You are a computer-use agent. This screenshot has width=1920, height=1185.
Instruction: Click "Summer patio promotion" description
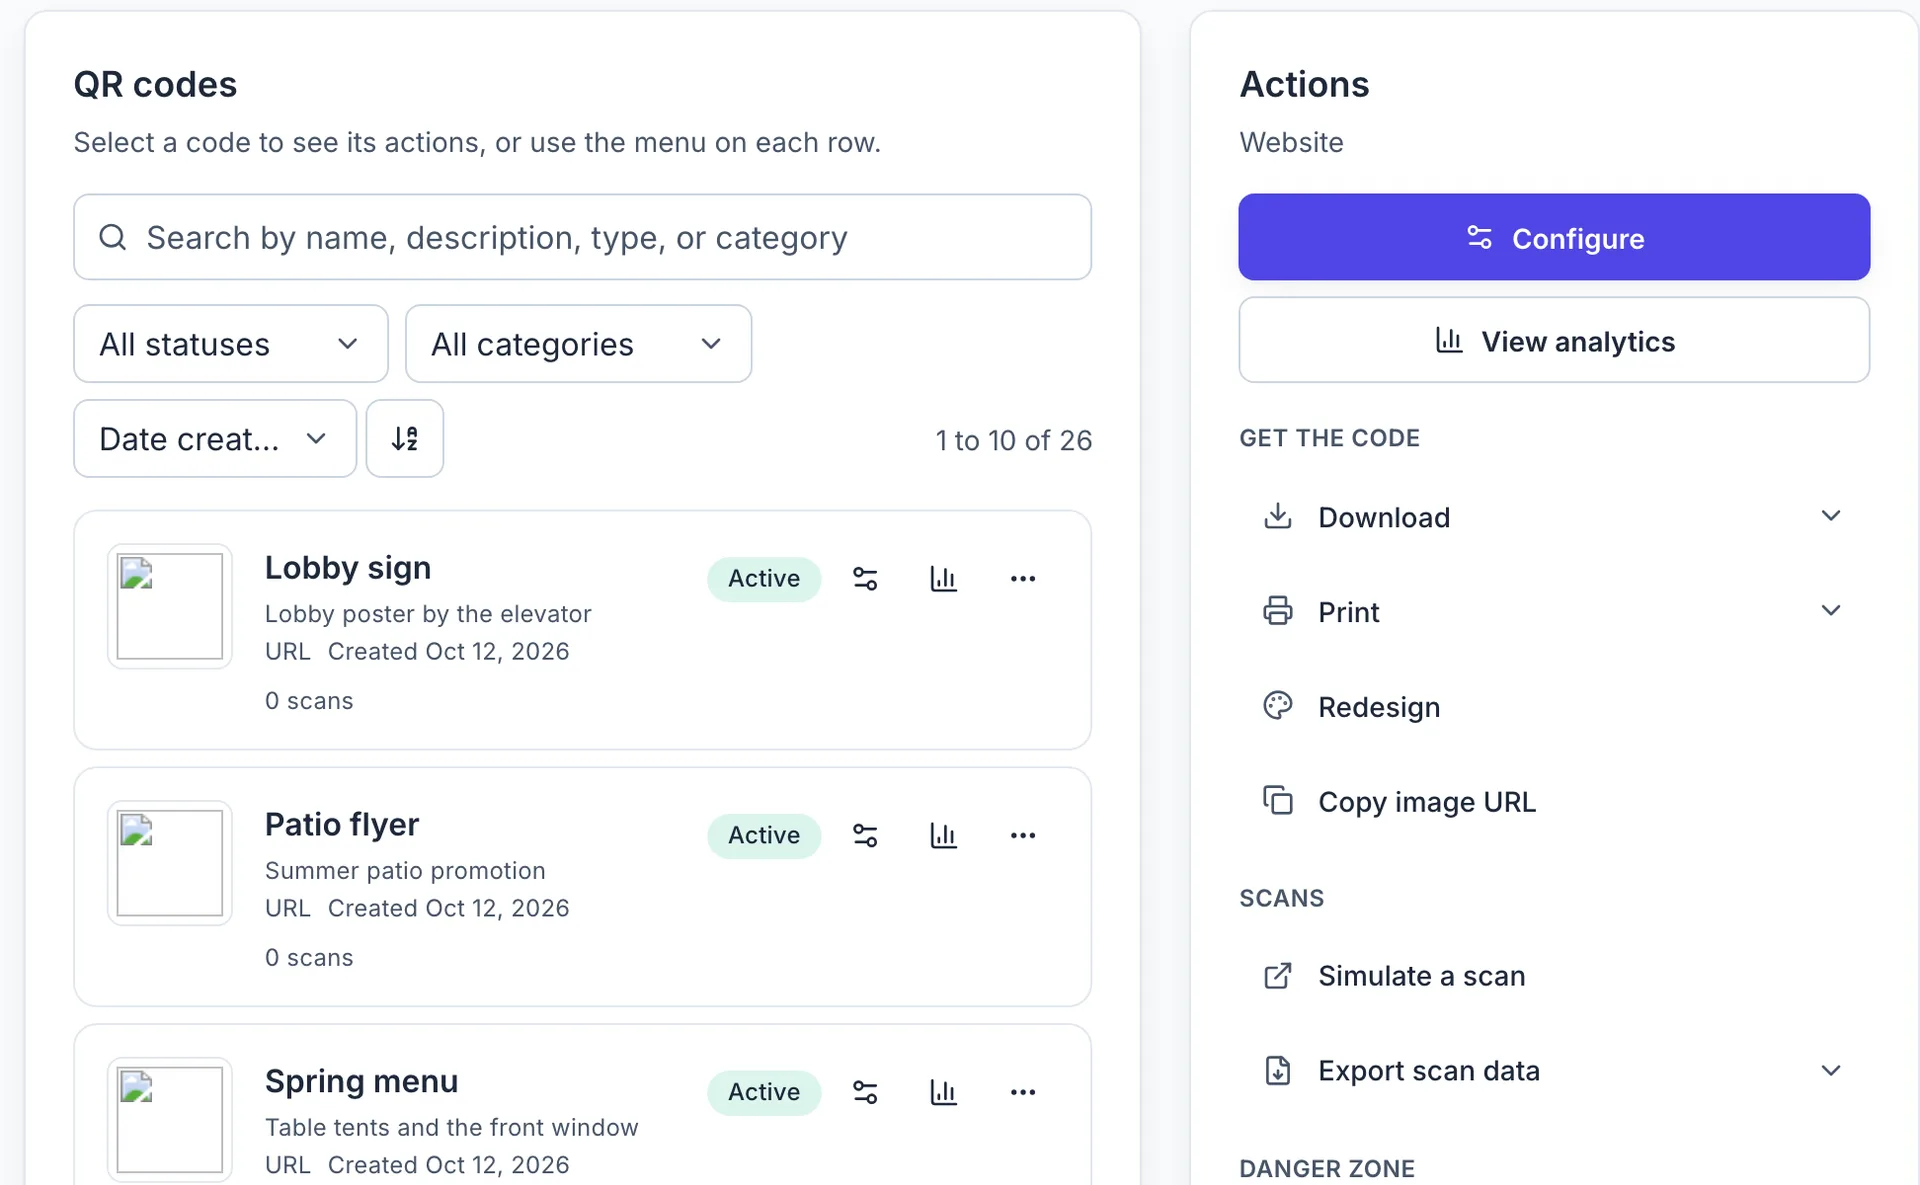[x=405, y=871]
